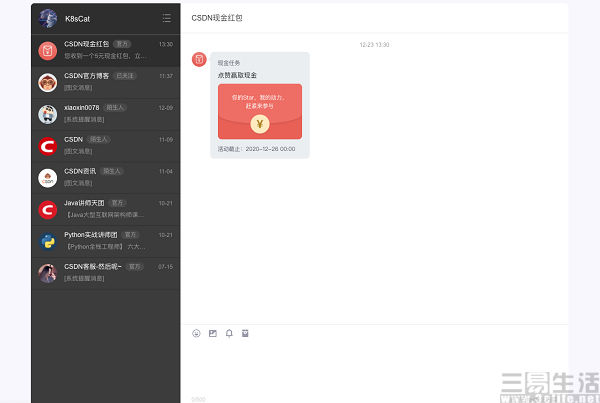600x403 pixels.
Task: Click the message text input area
Action: click(374, 369)
